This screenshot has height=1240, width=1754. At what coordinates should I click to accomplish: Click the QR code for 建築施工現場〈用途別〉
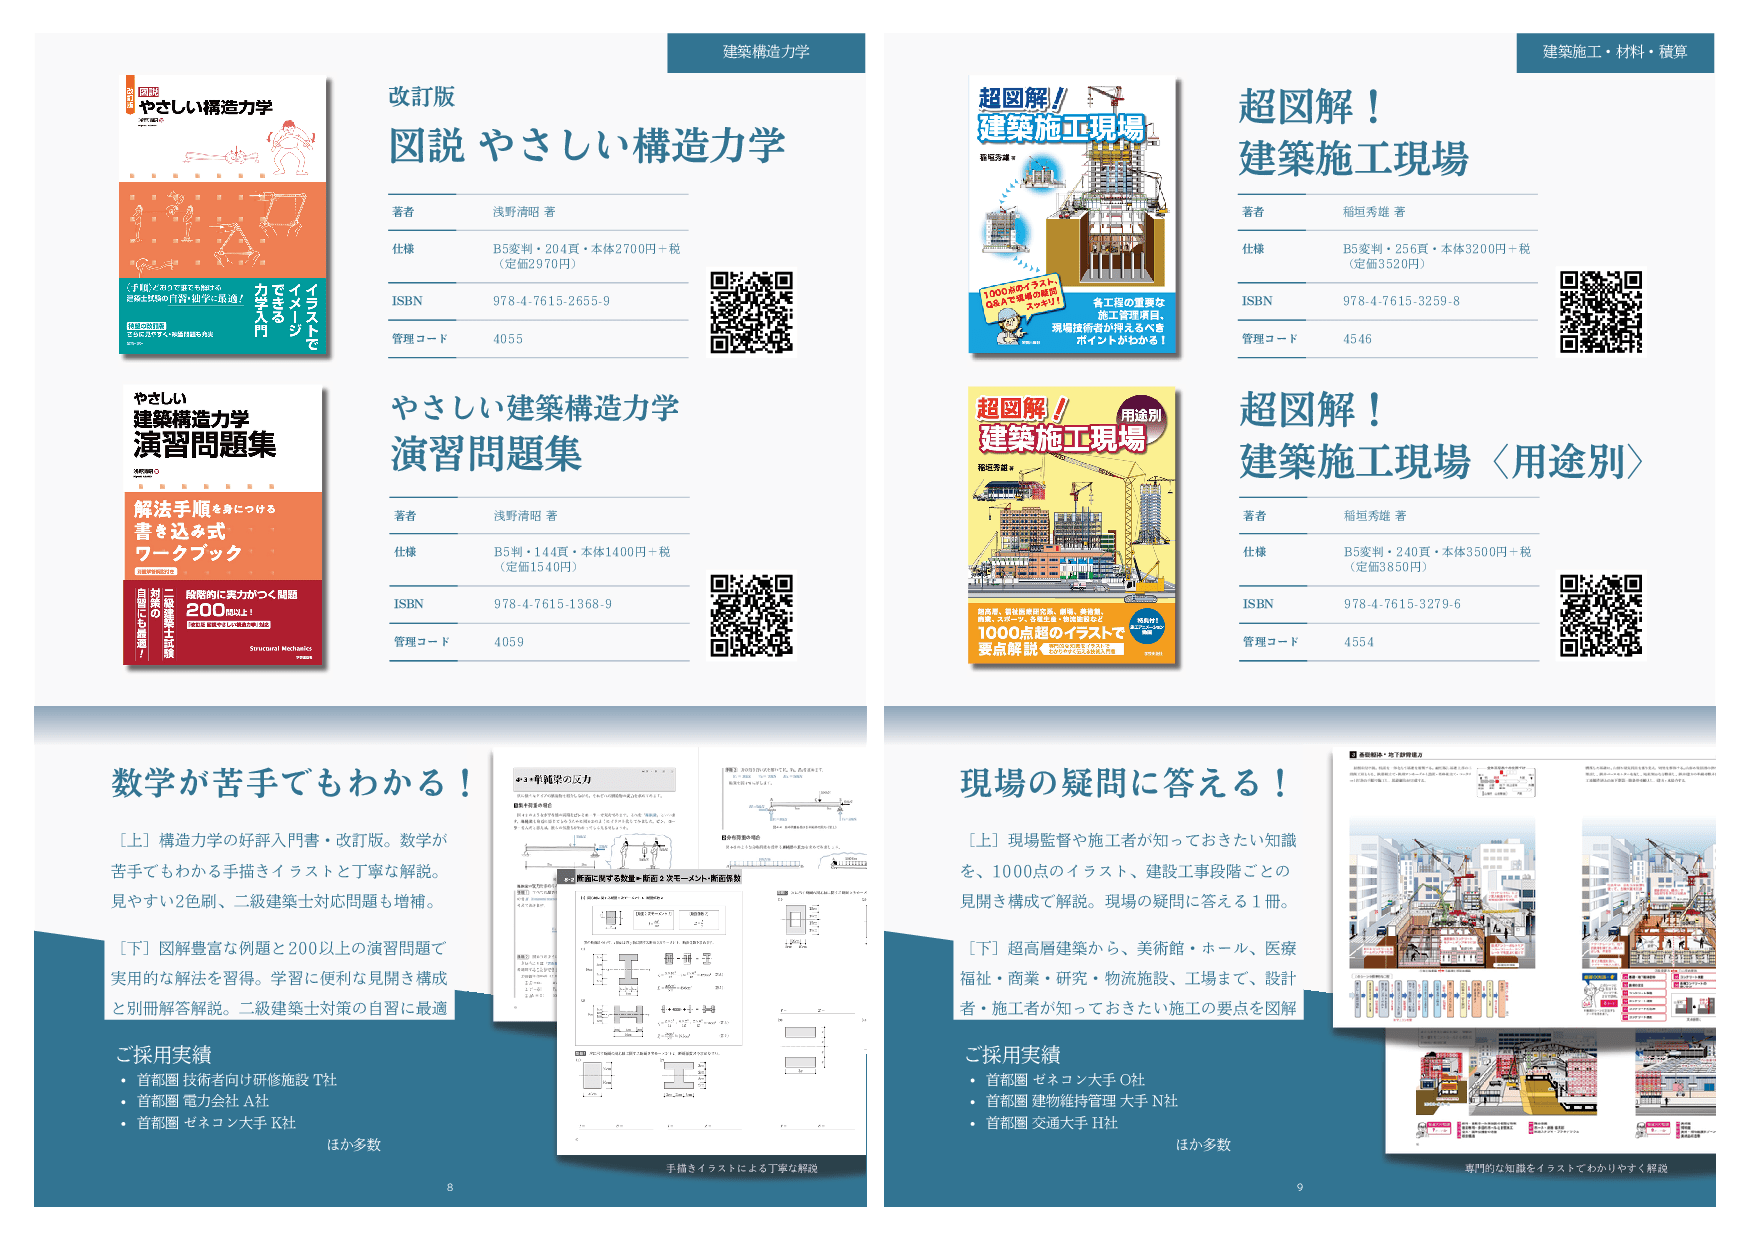coord(1600,615)
